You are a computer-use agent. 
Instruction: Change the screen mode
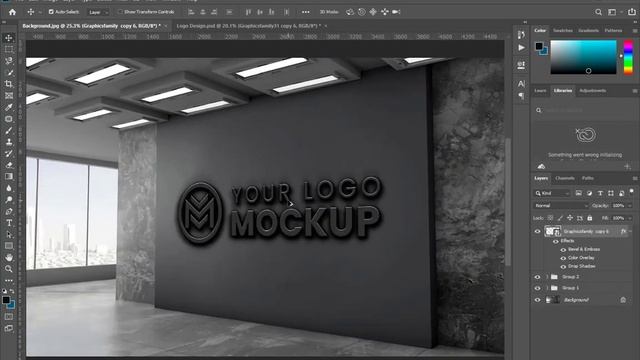(x=9, y=328)
